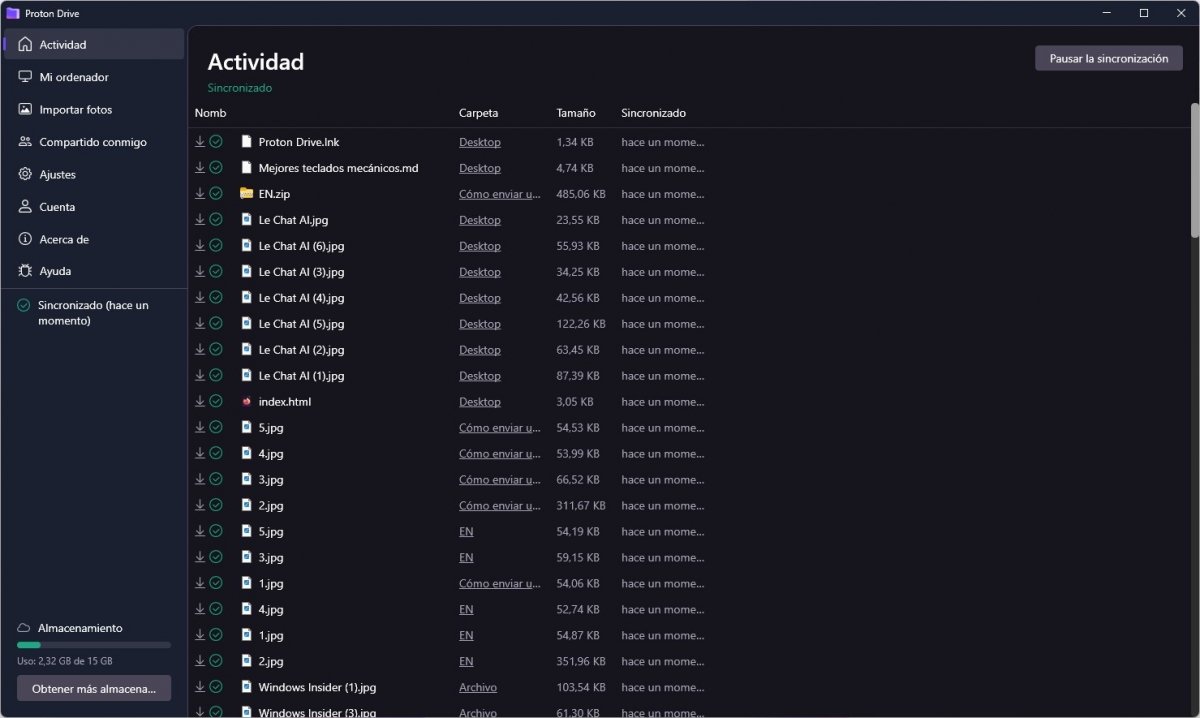Open Desktop folder link for index.html
The image size is (1200, 718).
(x=479, y=402)
